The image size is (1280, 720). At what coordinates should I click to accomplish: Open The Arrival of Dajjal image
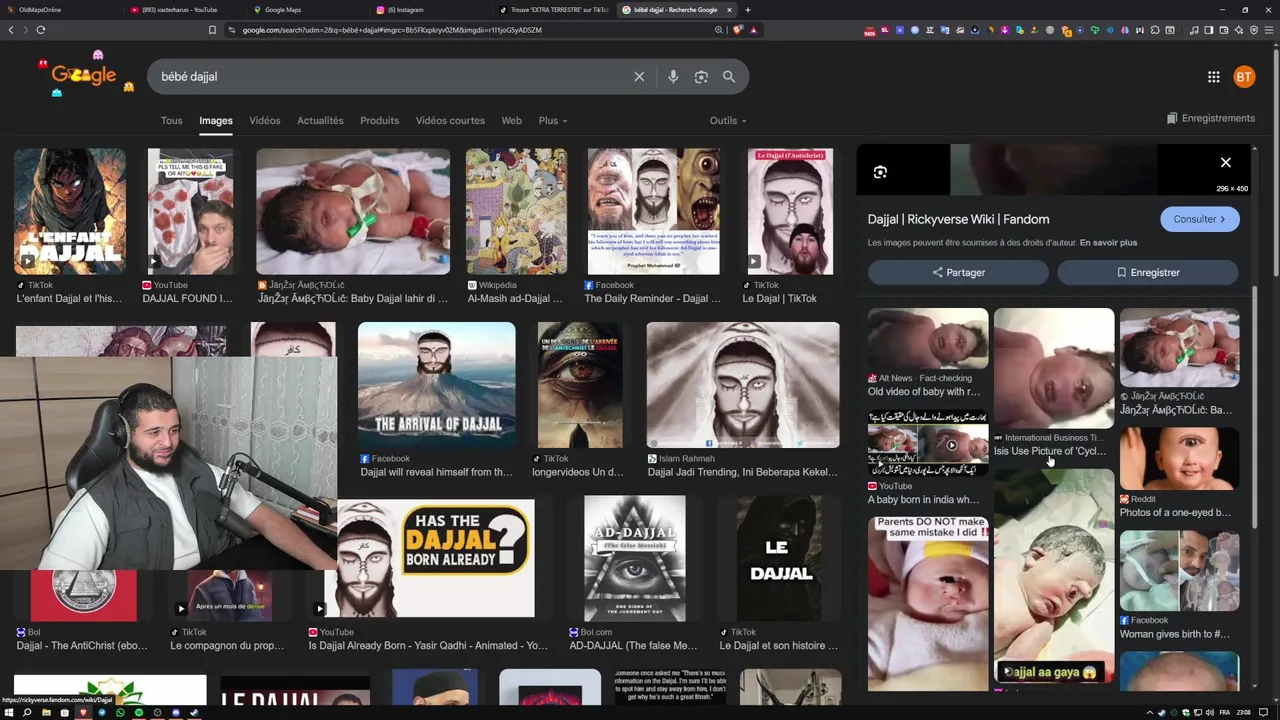(x=437, y=385)
